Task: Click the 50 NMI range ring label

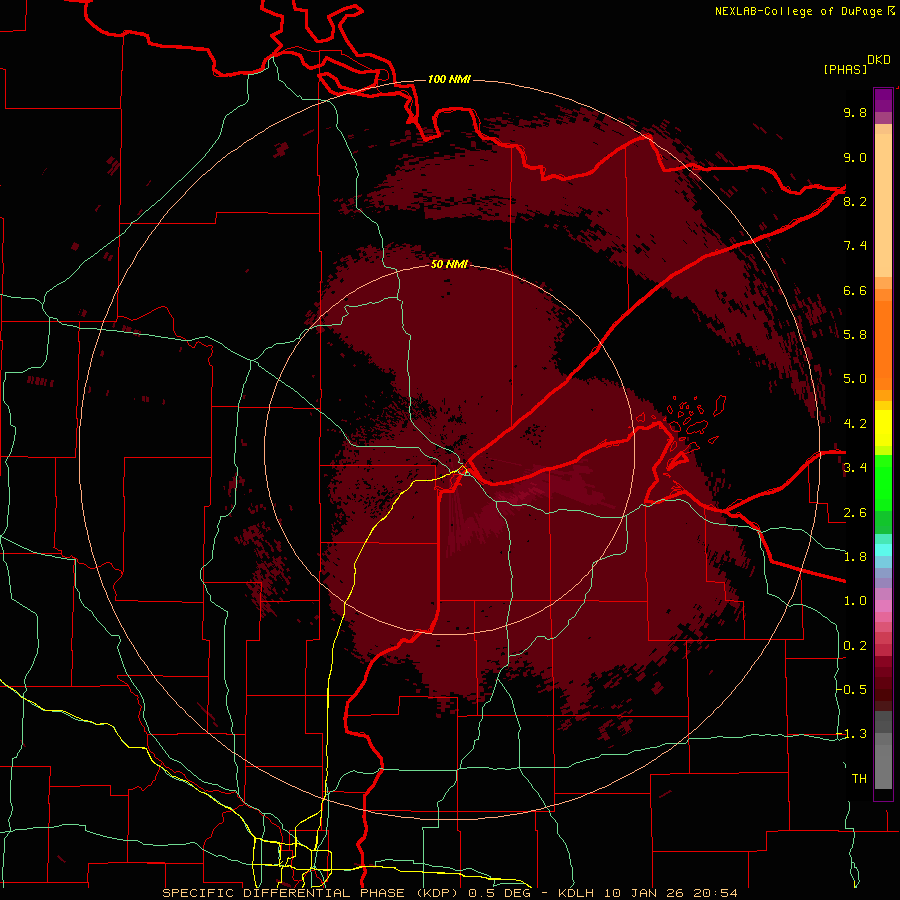Action: pos(449,264)
